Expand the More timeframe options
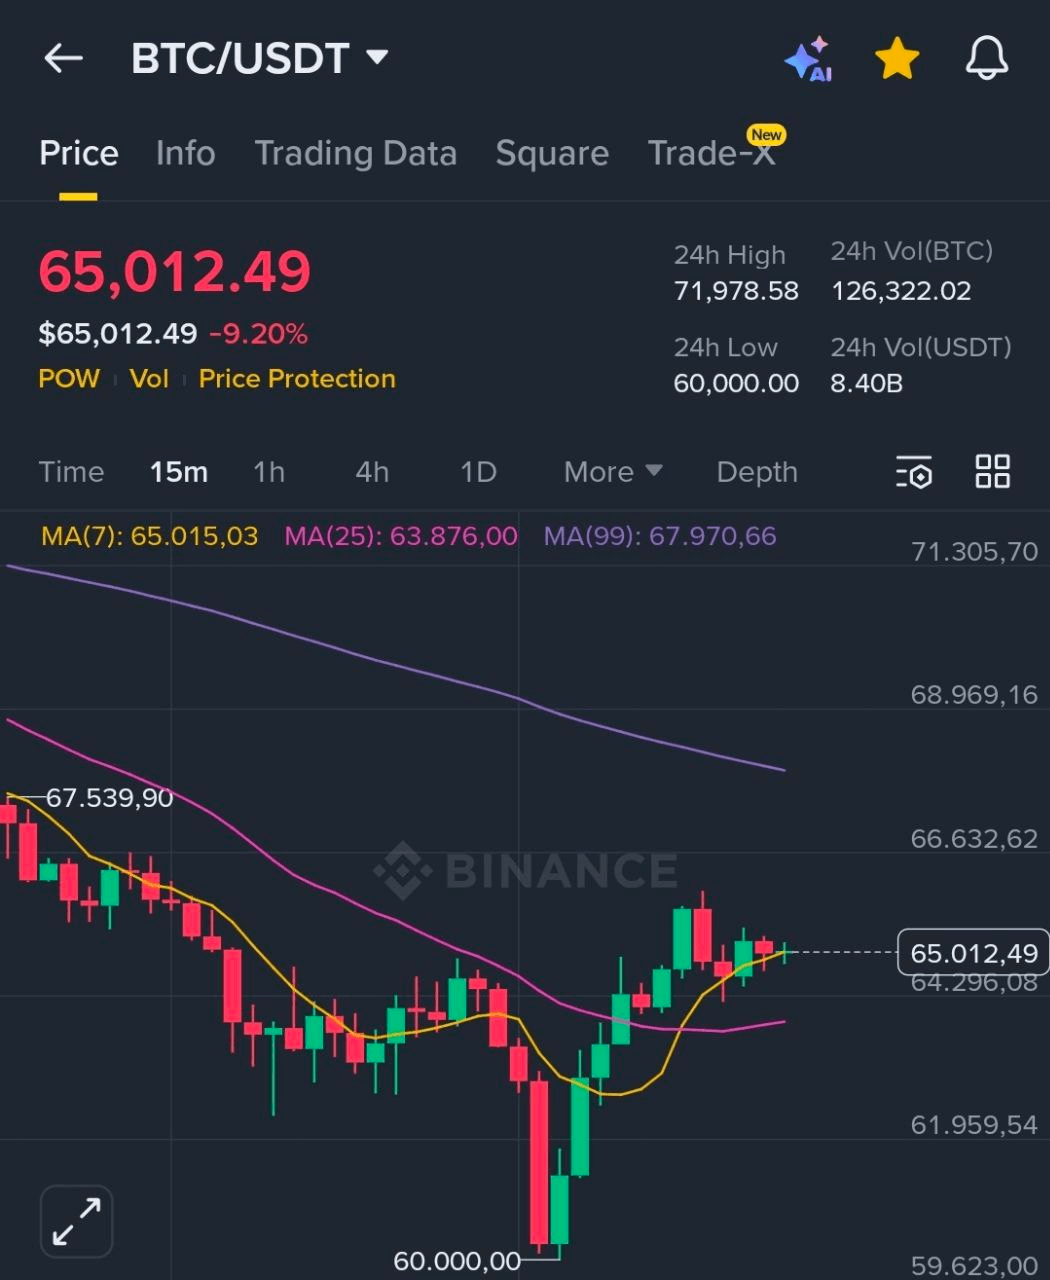1050x1280 pixels. click(x=611, y=471)
